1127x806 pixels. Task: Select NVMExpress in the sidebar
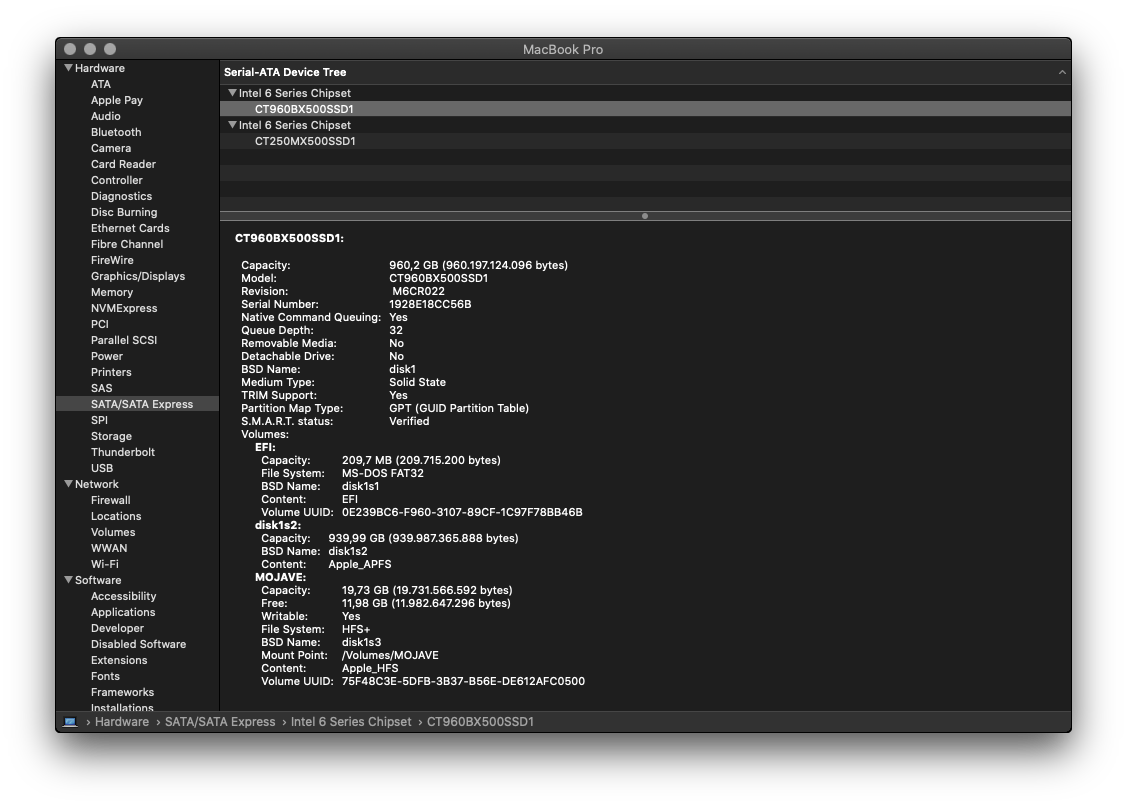(124, 308)
